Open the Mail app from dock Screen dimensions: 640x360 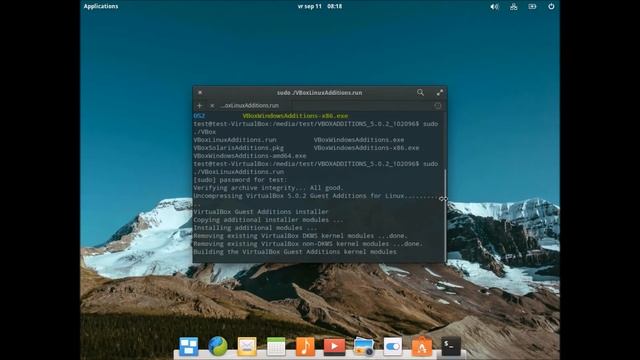[x=247, y=347]
